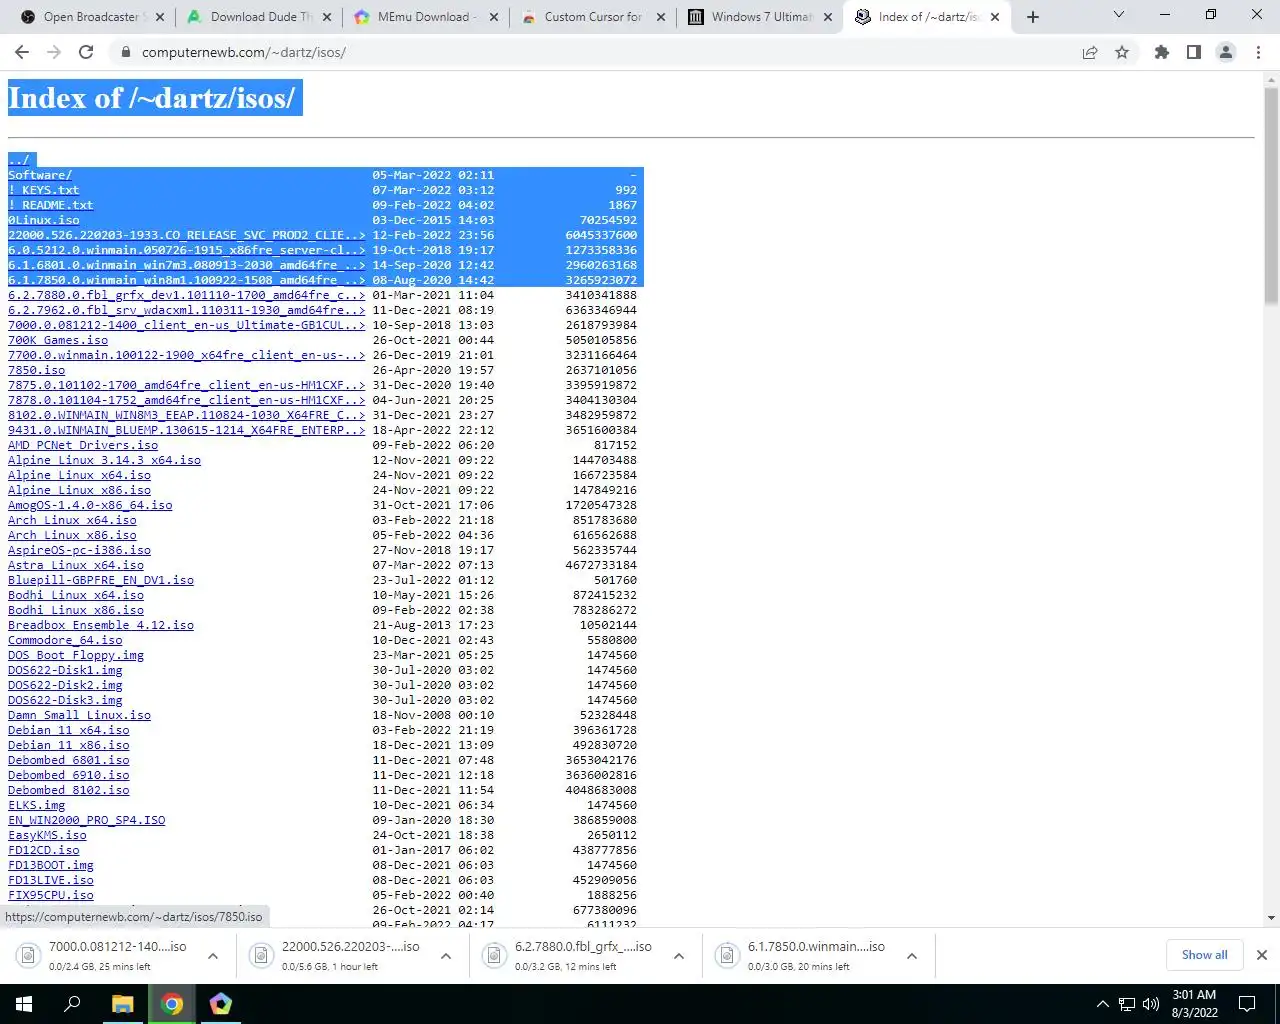
Task: Open the volume control in system tray
Action: tap(1151, 1004)
